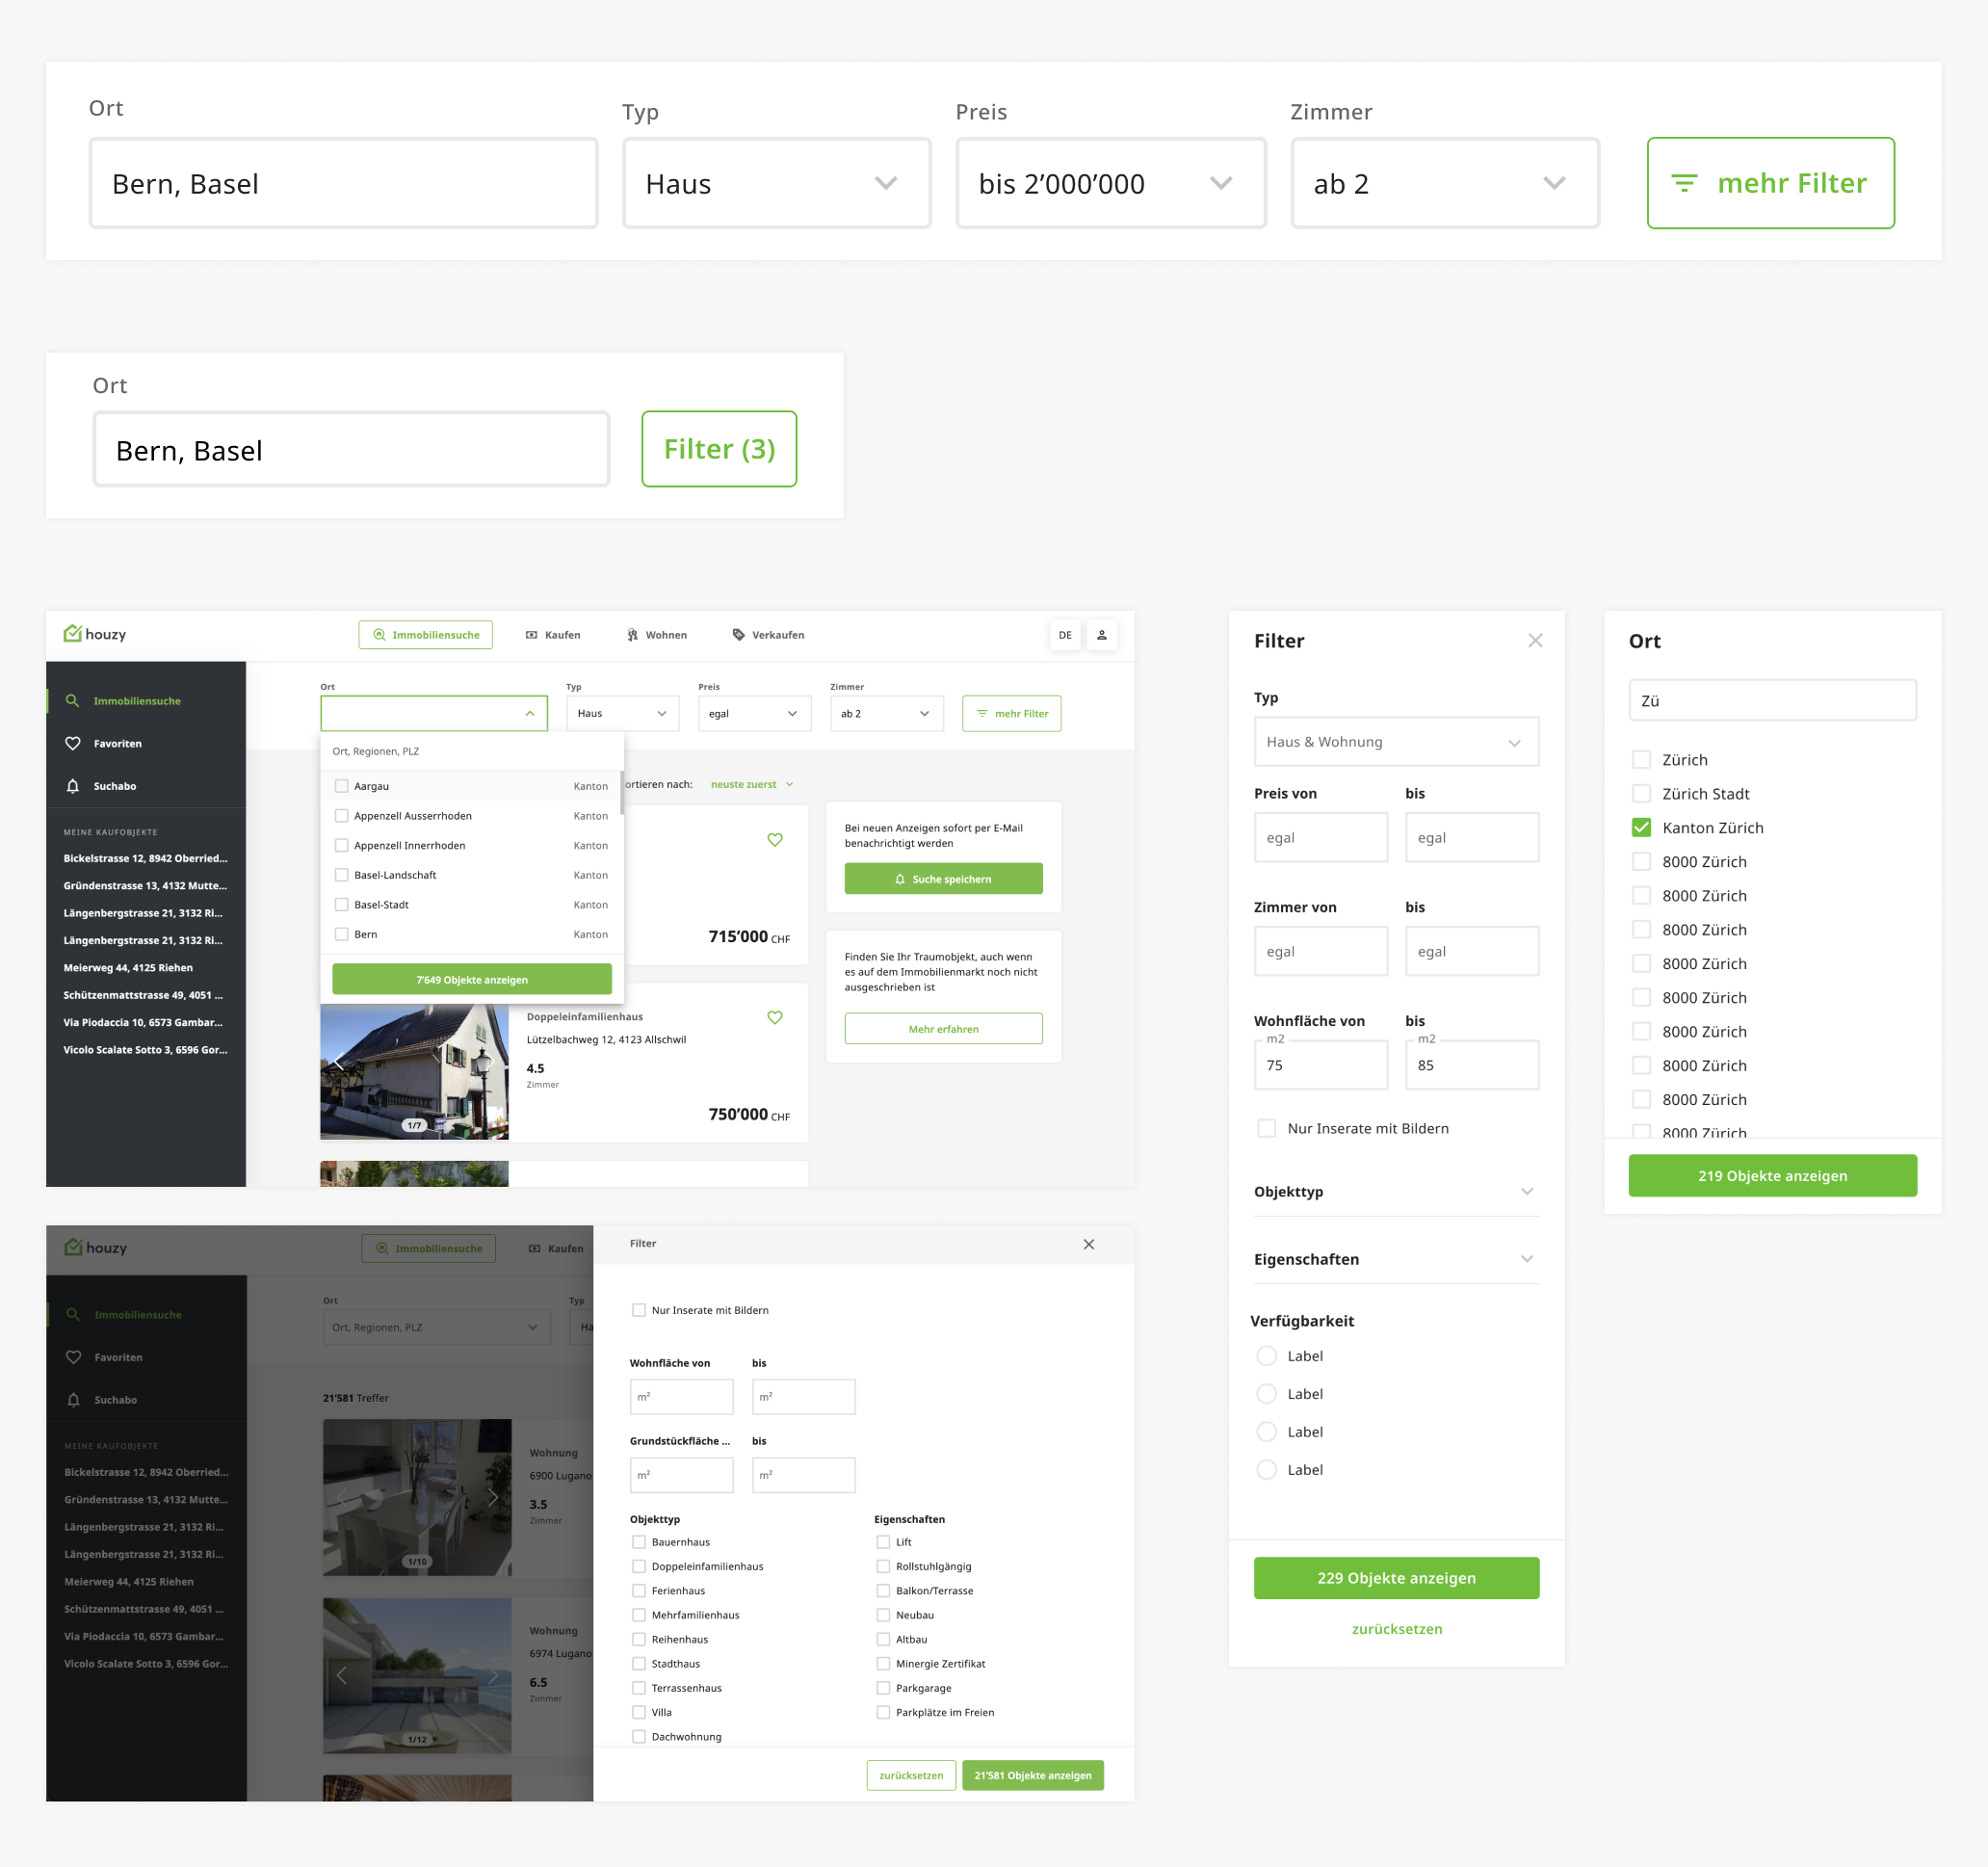Open the Verkaufen tab in top mockup
The height and width of the screenshot is (1867, 1988).
click(x=768, y=635)
